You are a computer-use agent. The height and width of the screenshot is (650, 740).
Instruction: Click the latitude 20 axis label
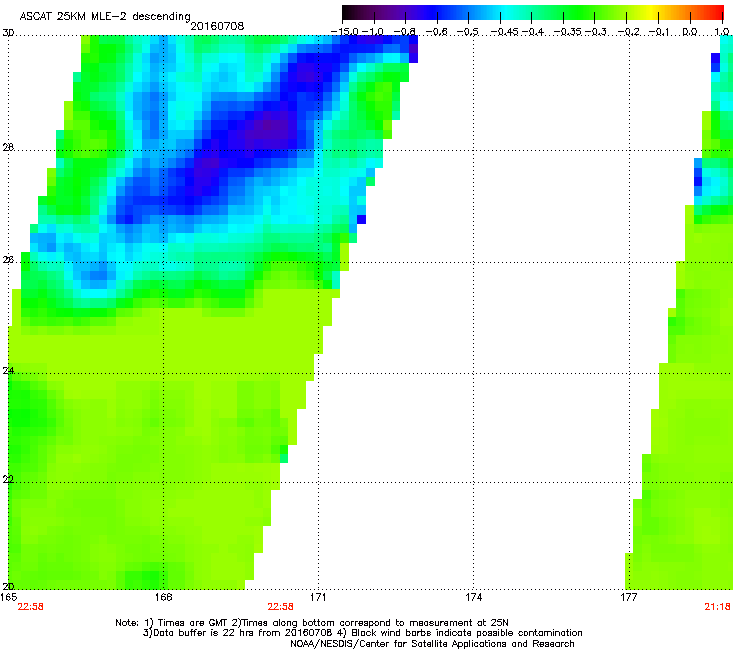point(8,586)
